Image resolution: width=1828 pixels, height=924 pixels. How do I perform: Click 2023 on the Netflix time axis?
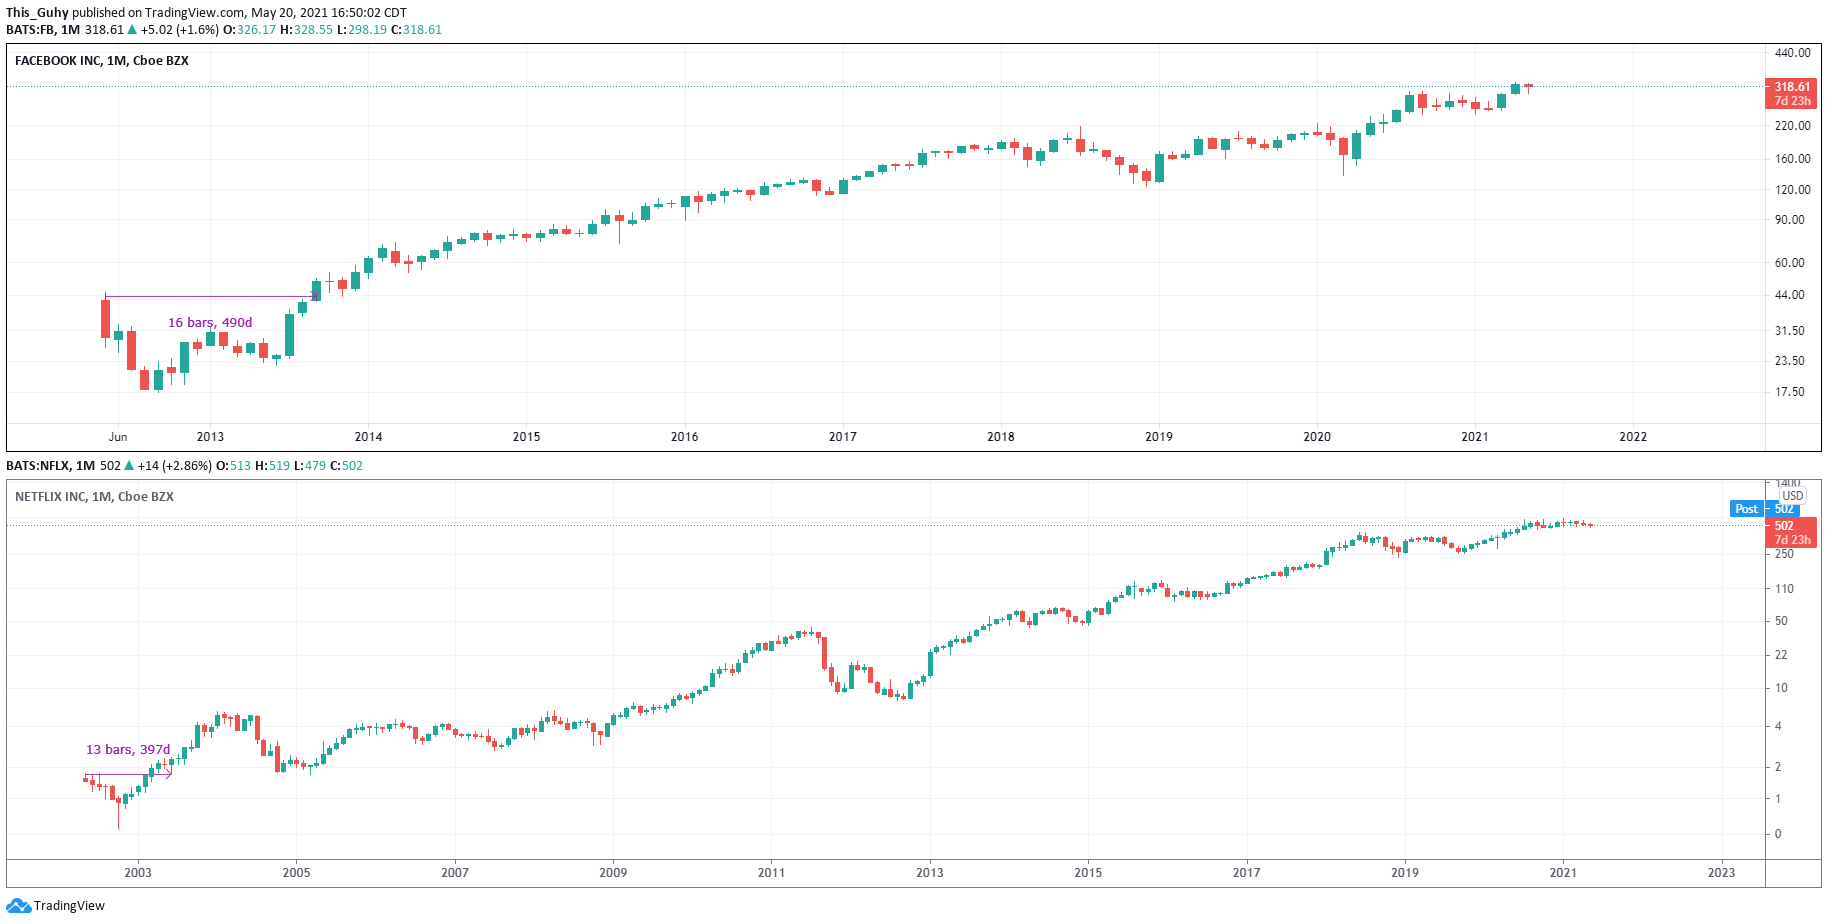(1721, 873)
